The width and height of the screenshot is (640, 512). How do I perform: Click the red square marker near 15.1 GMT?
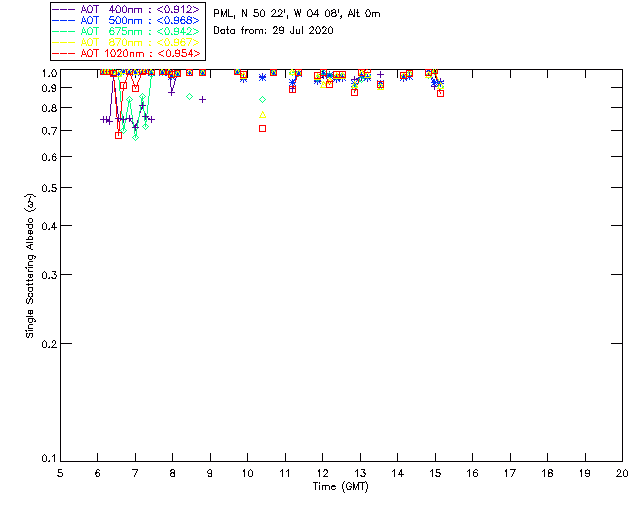click(x=440, y=93)
